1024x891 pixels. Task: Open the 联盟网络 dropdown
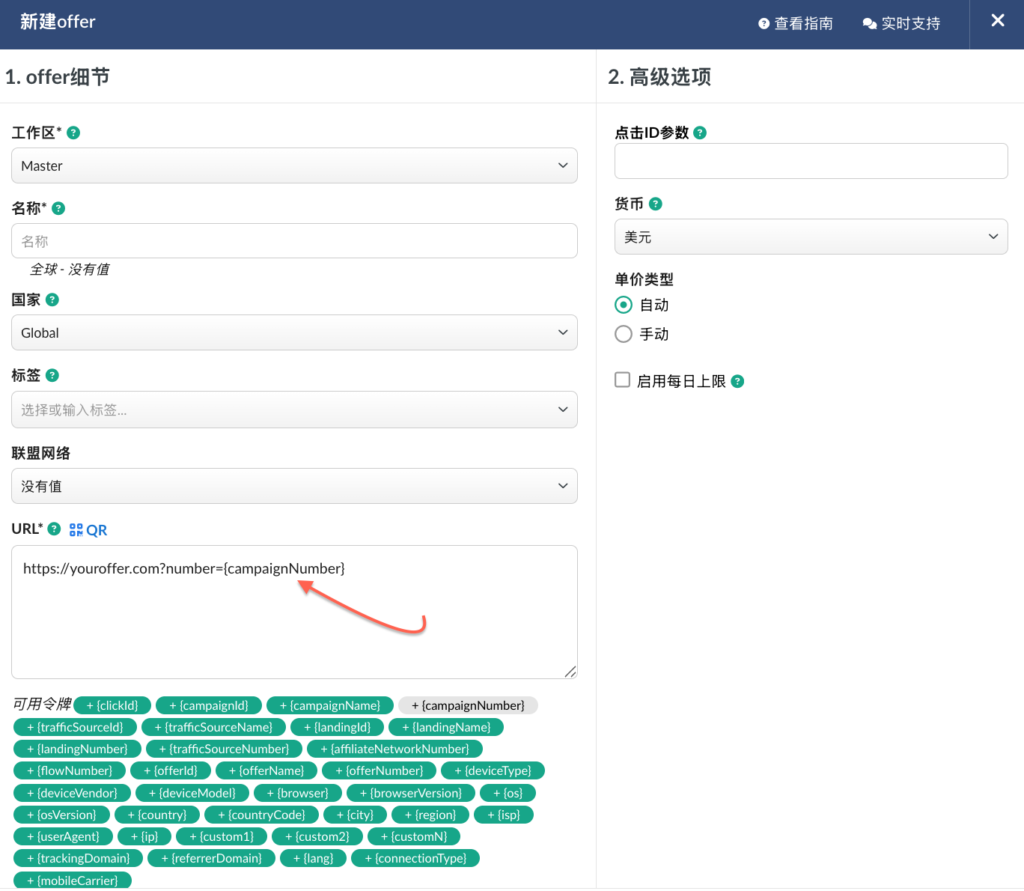(294, 487)
